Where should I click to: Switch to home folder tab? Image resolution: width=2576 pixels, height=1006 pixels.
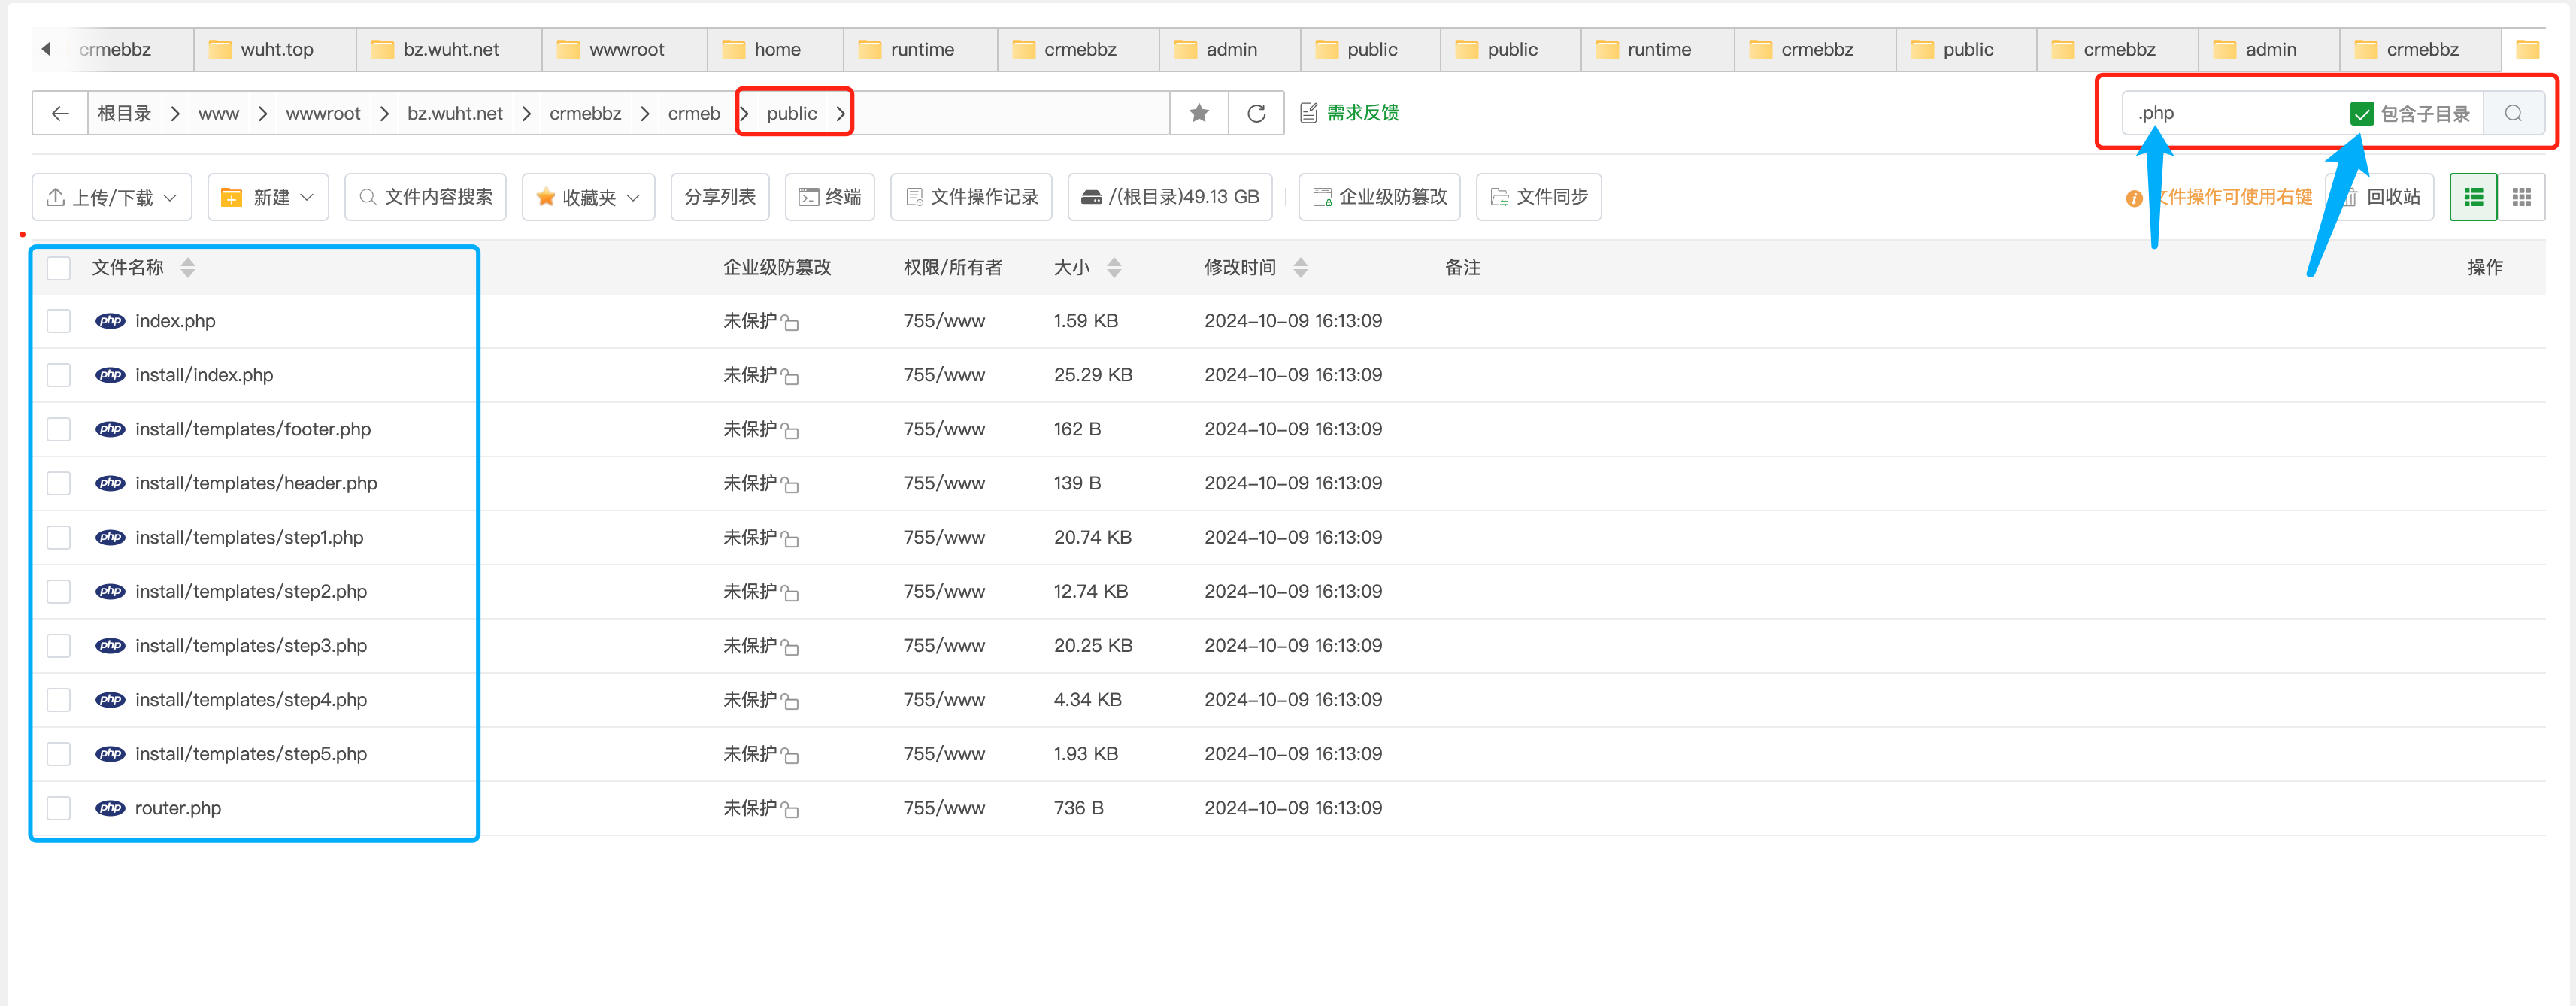[x=775, y=49]
